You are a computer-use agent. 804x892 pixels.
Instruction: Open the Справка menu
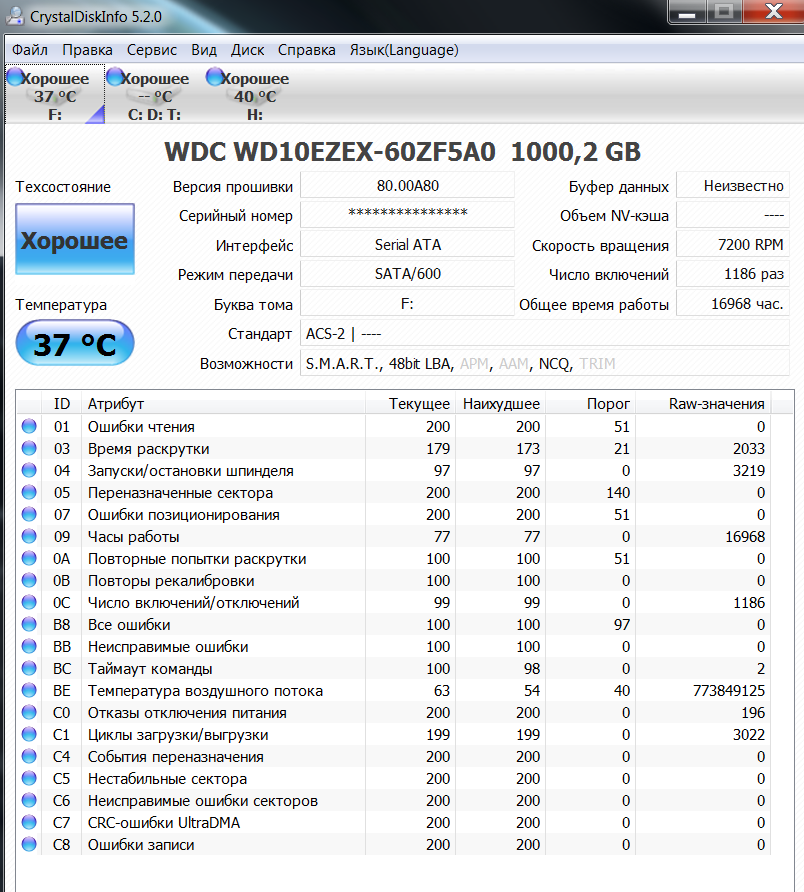307,50
